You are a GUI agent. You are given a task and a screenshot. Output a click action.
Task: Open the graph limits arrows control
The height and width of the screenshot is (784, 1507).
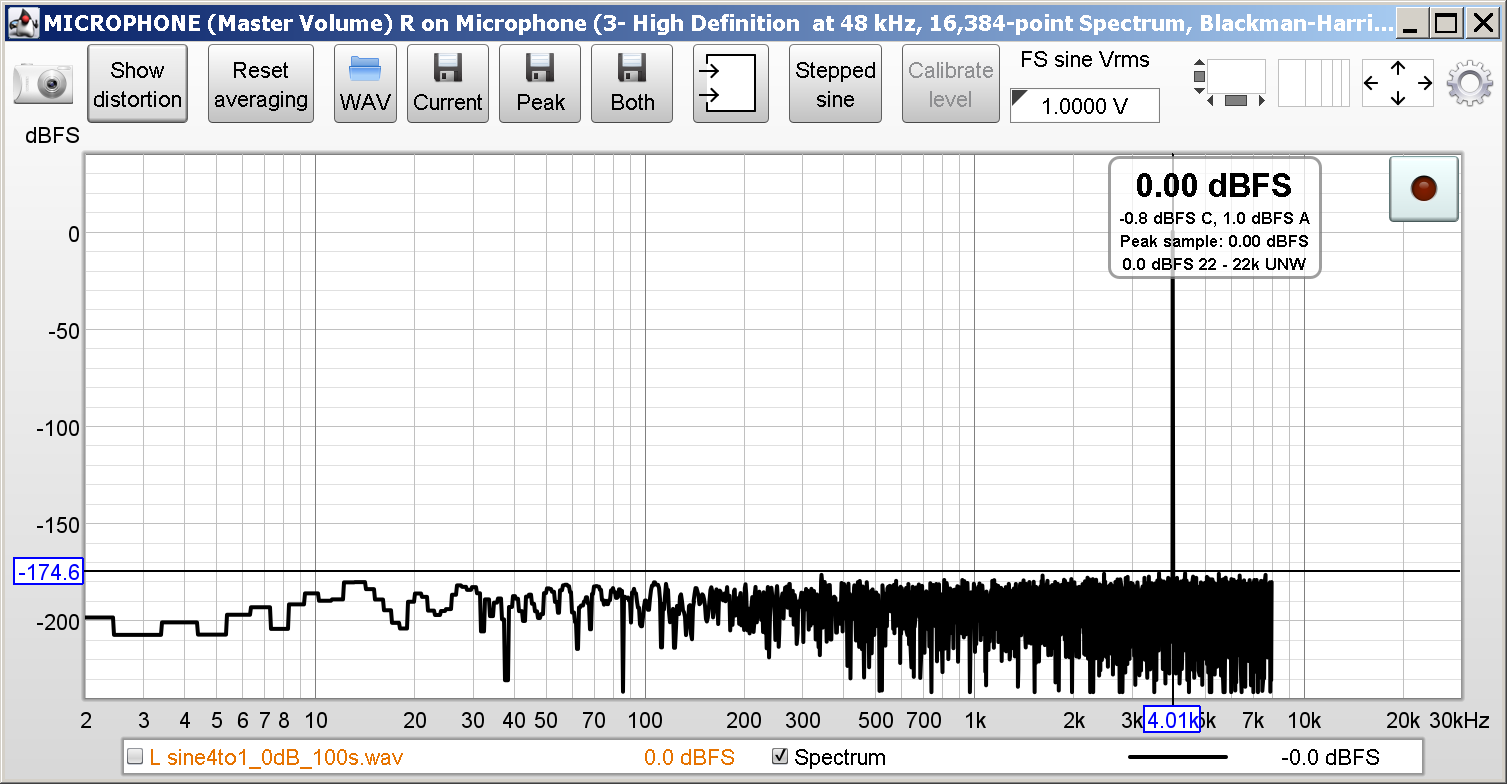pyautogui.click(x=1397, y=84)
